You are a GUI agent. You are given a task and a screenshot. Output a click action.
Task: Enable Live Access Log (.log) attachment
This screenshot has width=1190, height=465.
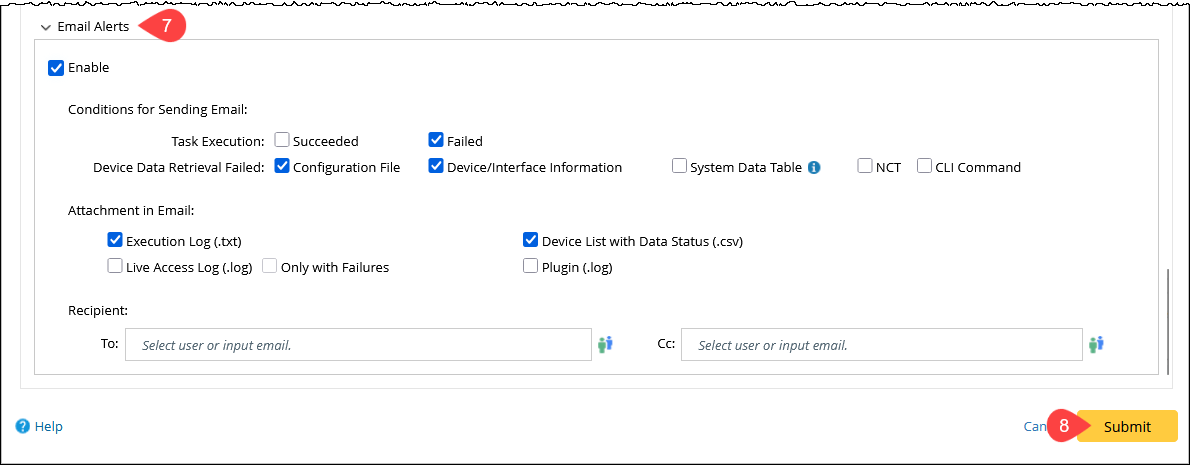115,267
